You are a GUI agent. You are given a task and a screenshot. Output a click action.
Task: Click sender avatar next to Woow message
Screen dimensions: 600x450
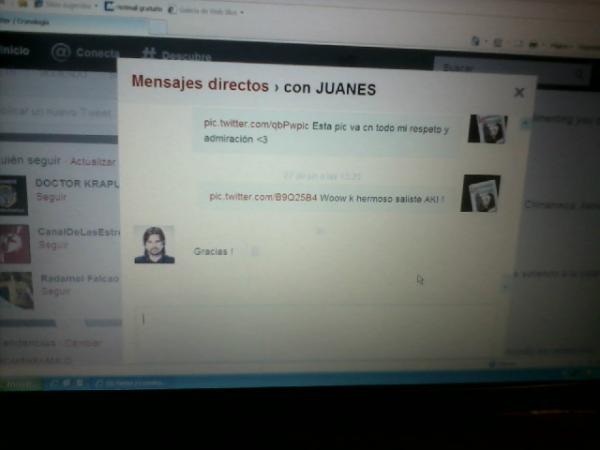480,193
